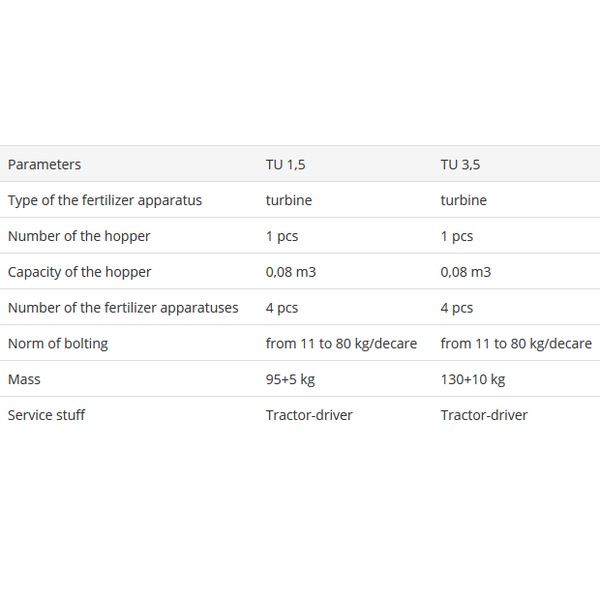This screenshot has height=600, width=600.
Task: Select the TU 3,5 column header
Action: pyautogui.click(x=460, y=165)
